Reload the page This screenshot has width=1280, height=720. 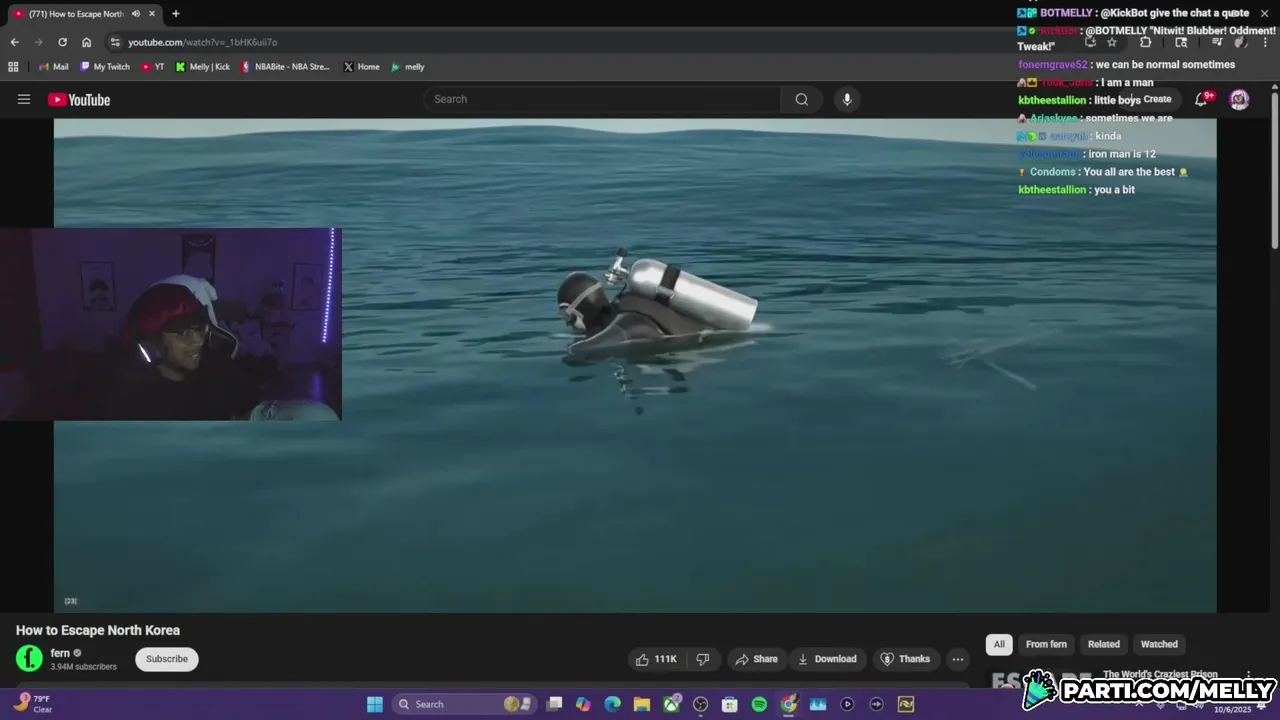62,42
